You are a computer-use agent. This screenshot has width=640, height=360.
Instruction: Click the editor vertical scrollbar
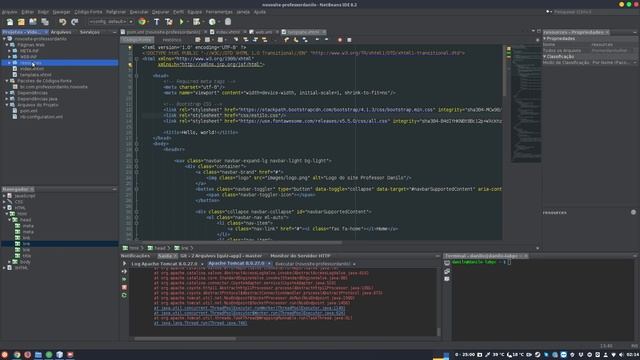[505, 71]
